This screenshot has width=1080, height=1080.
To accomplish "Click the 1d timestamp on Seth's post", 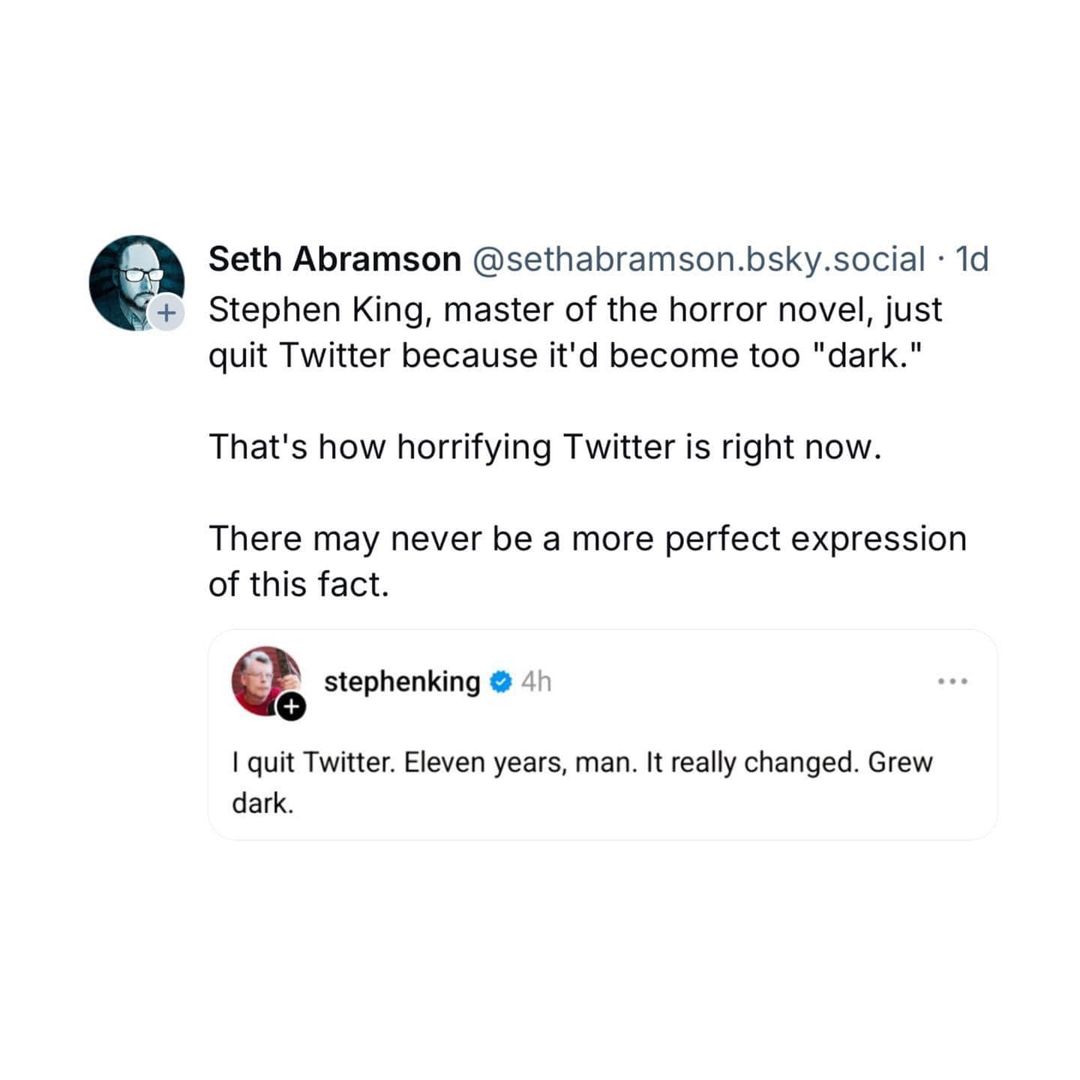I will coord(971,259).
